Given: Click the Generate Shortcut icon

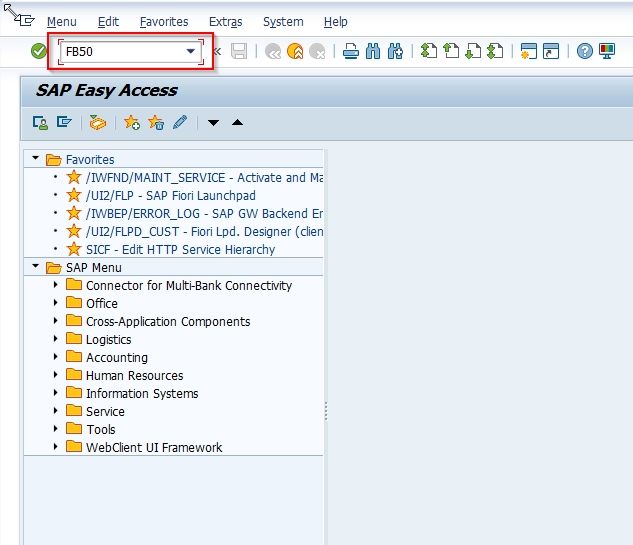Looking at the screenshot, I should (x=551, y=51).
